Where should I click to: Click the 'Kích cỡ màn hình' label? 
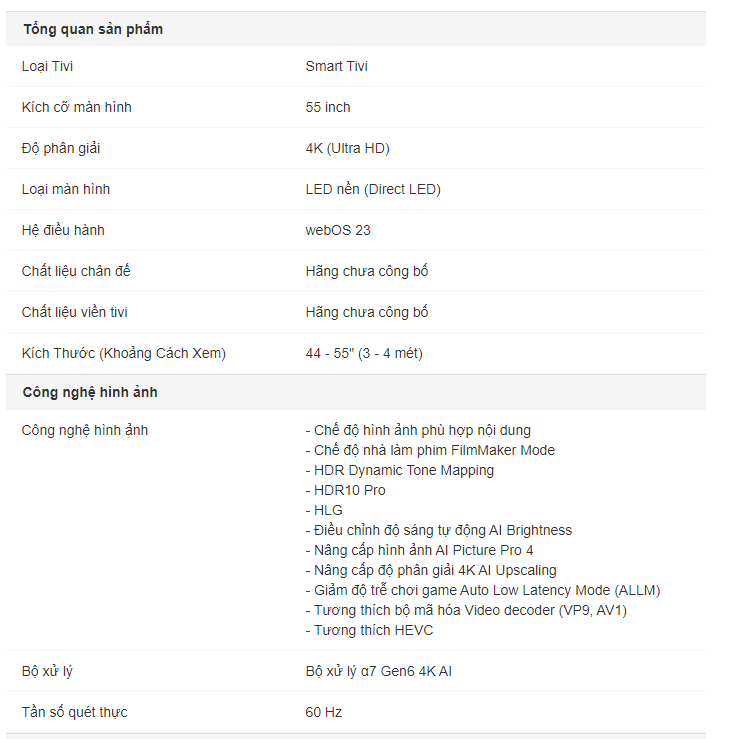pos(76,107)
